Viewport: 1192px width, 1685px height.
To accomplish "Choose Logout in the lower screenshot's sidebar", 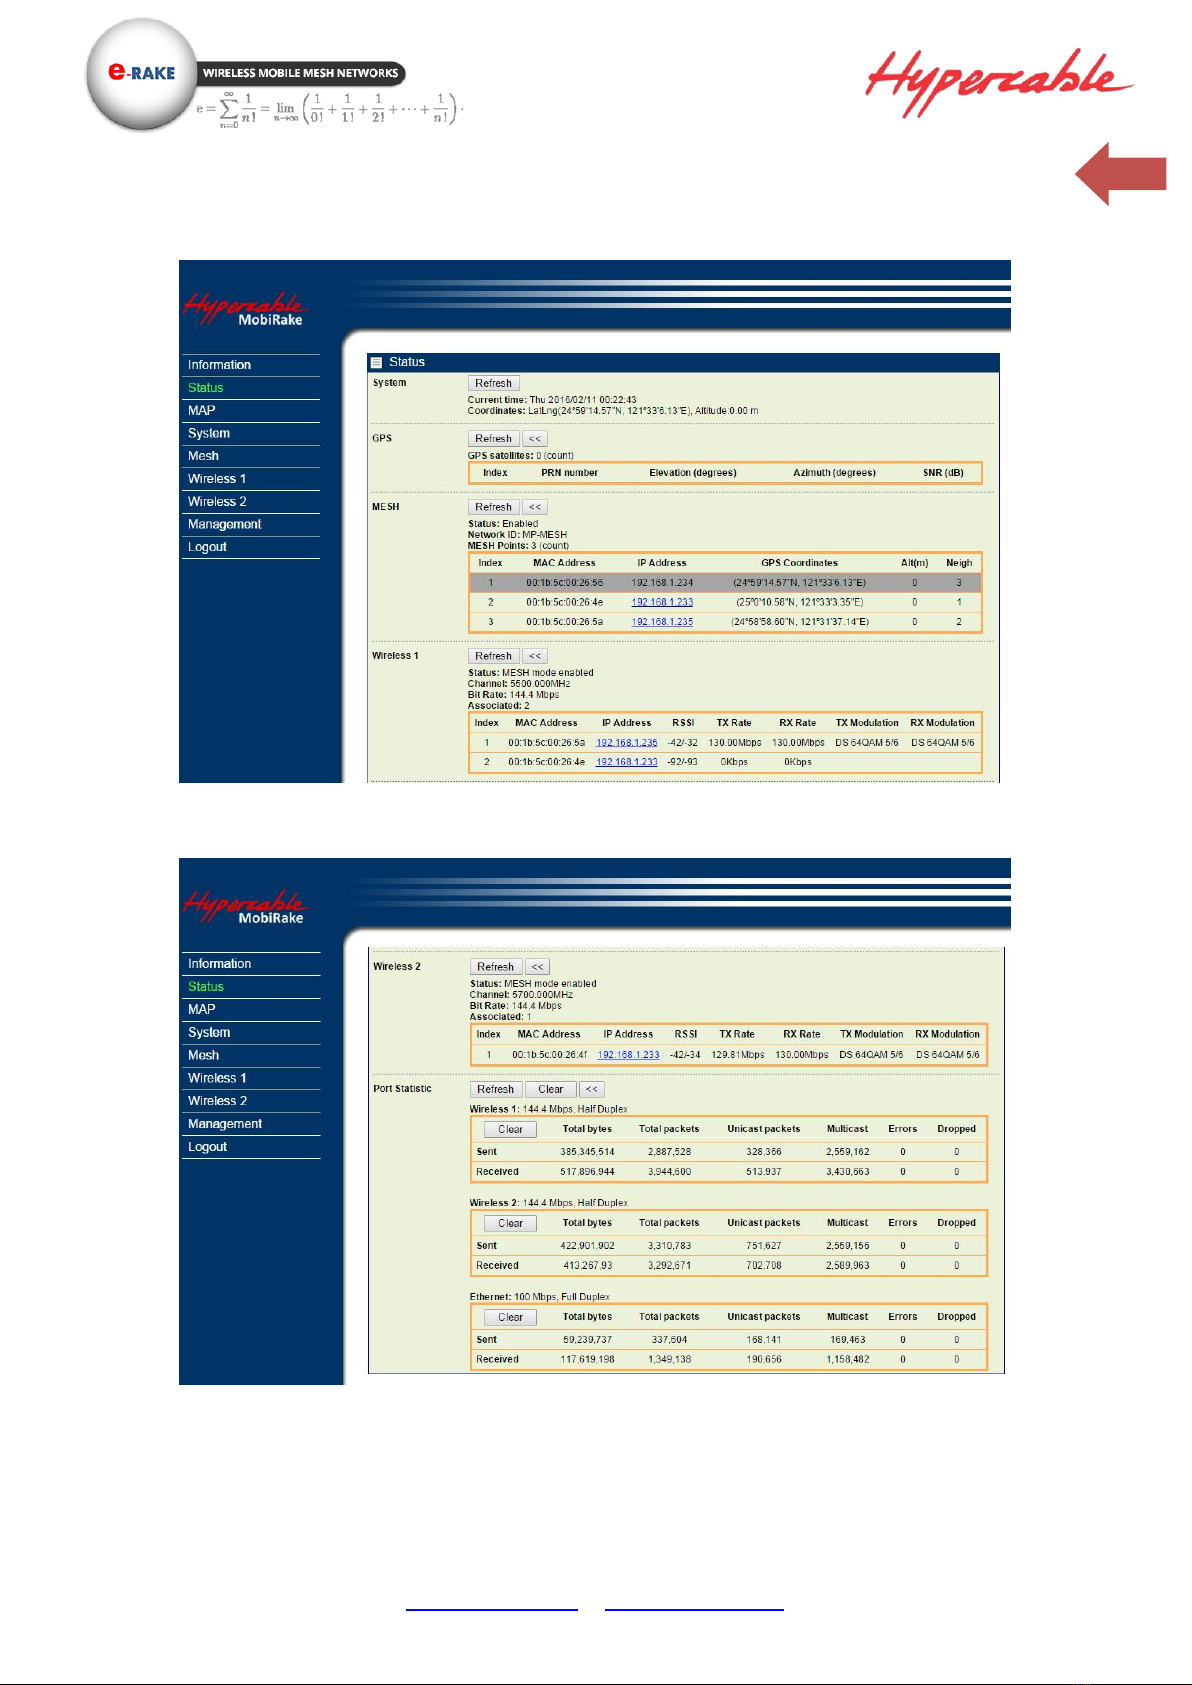I will point(208,1147).
